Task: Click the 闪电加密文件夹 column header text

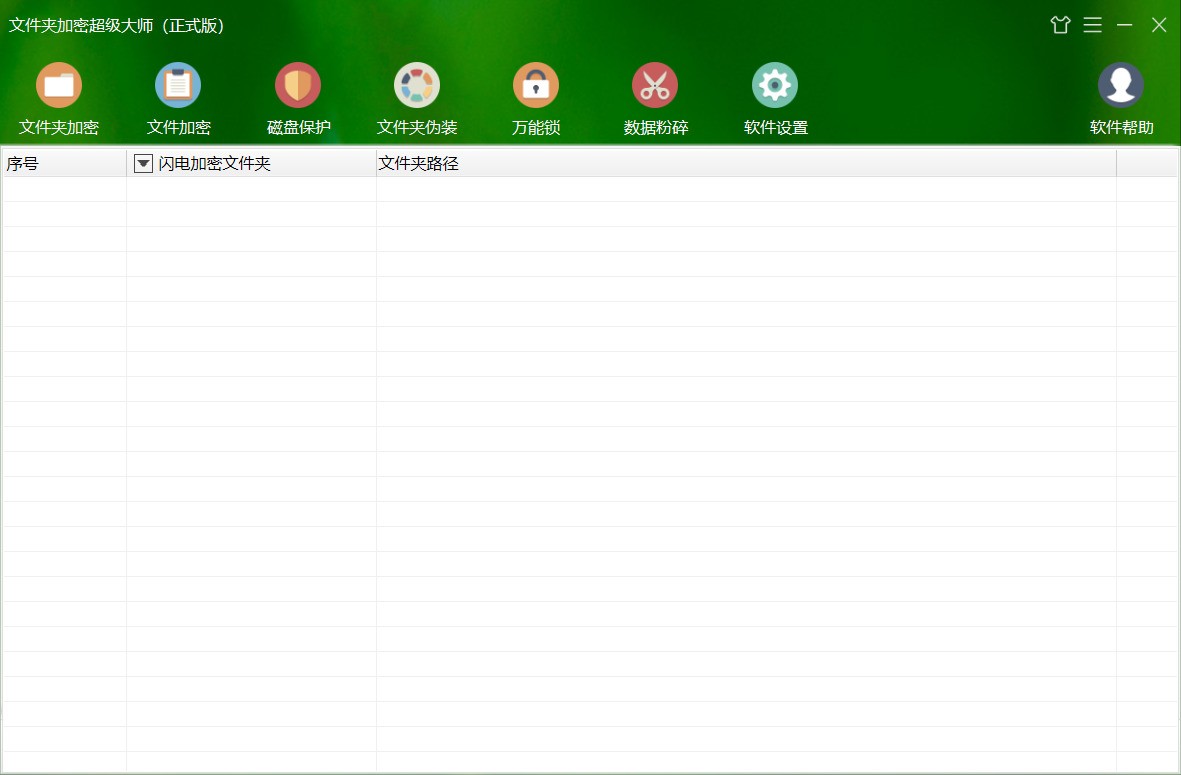Action: (x=214, y=164)
